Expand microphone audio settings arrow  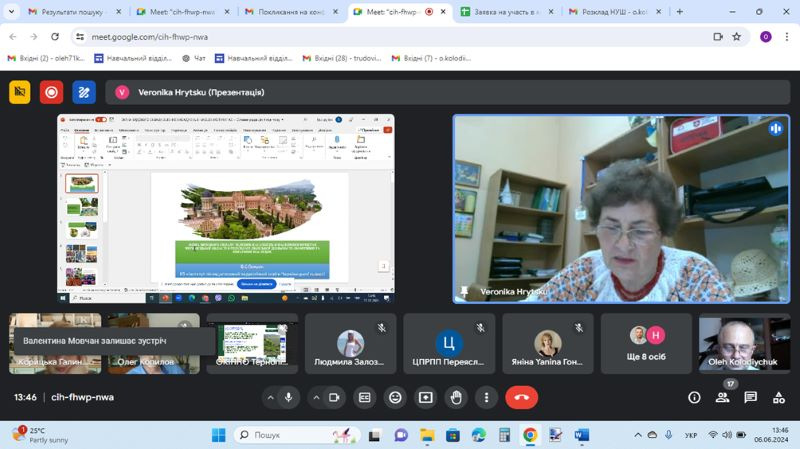pos(270,397)
